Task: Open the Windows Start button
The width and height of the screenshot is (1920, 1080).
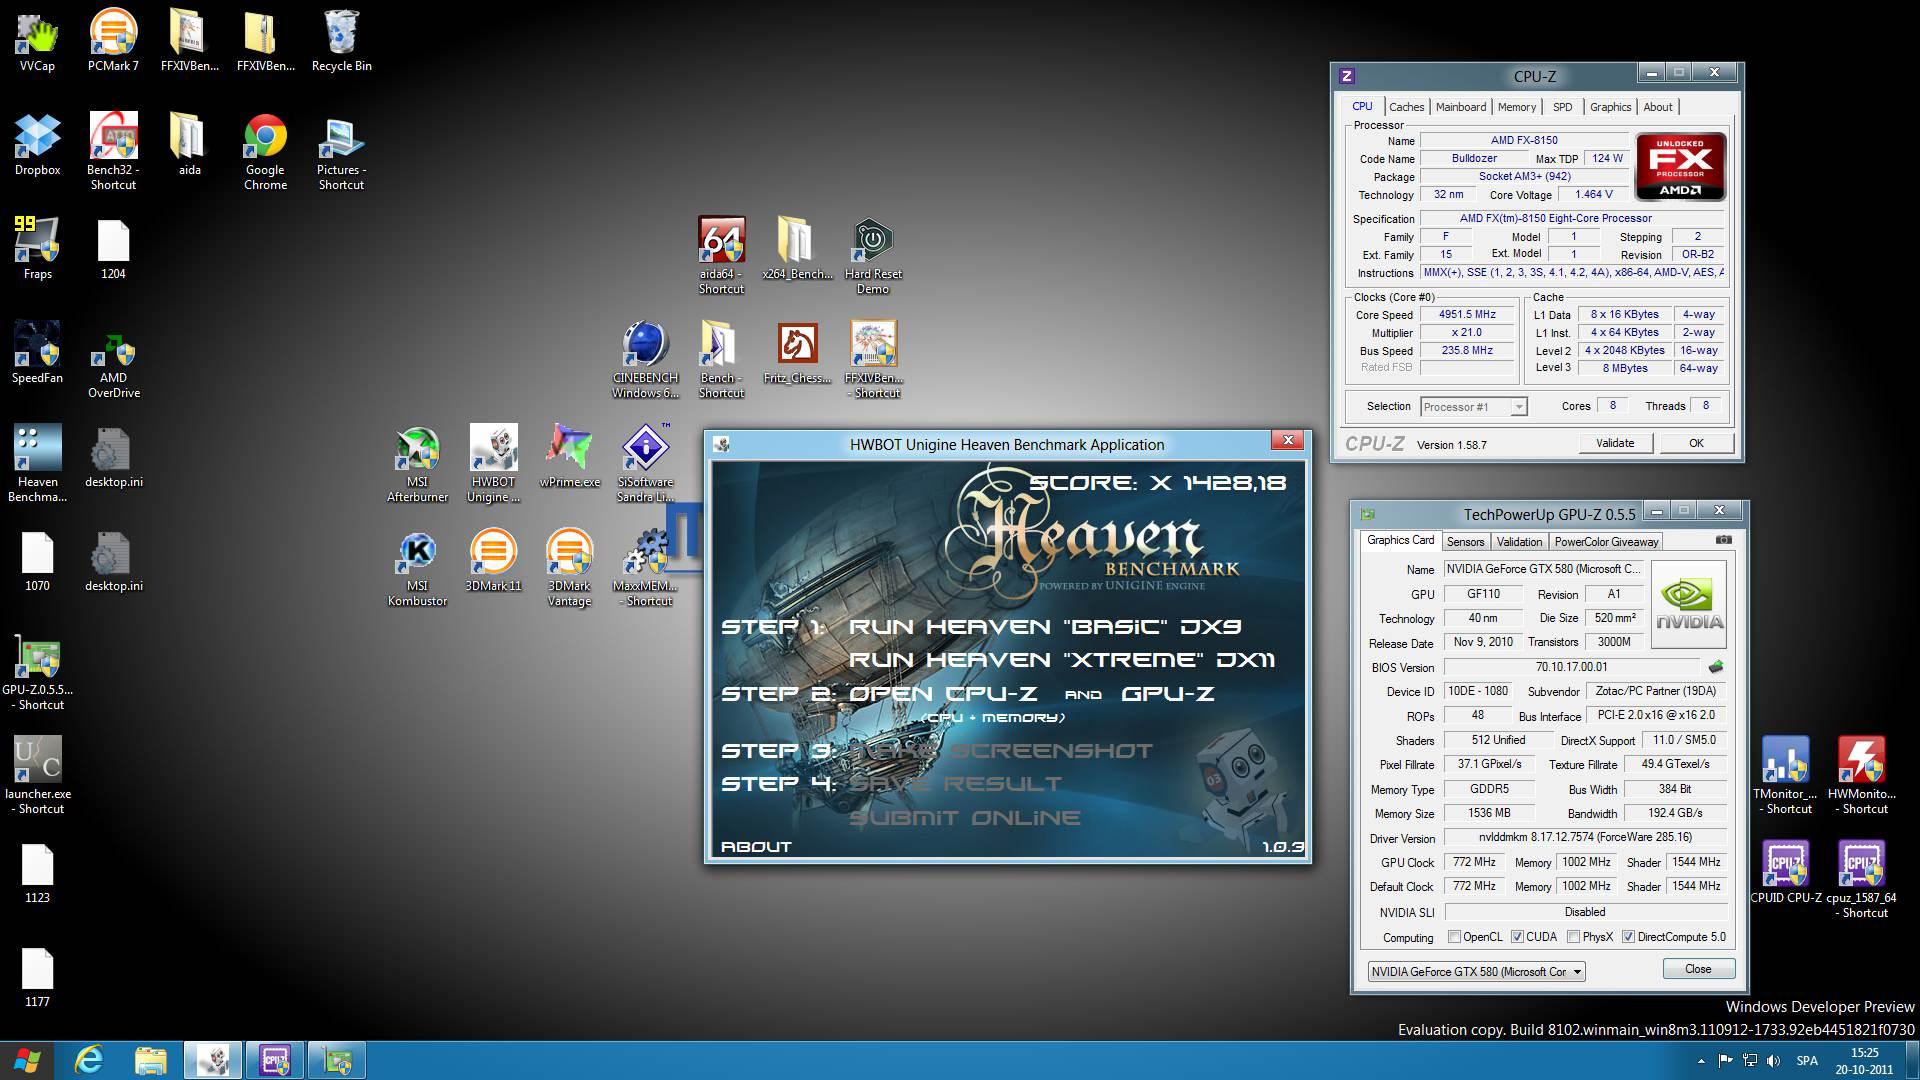Action: click(x=28, y=1060)
